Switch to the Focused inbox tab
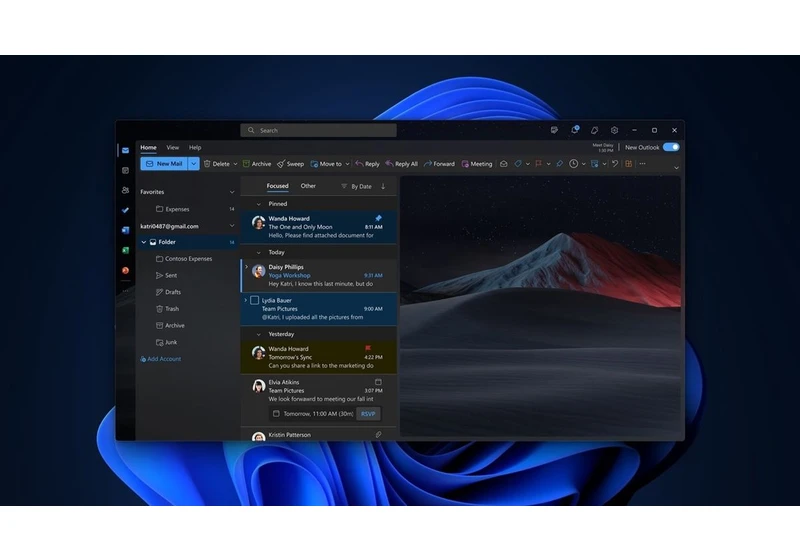Screen dimensions: 800x560 click(x=278, y=186)
